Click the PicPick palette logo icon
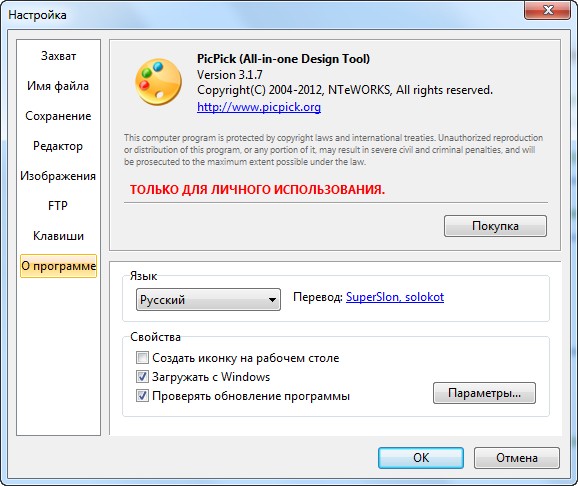The width and height of the screenshot is (578, 486). (x=158, y=82)
